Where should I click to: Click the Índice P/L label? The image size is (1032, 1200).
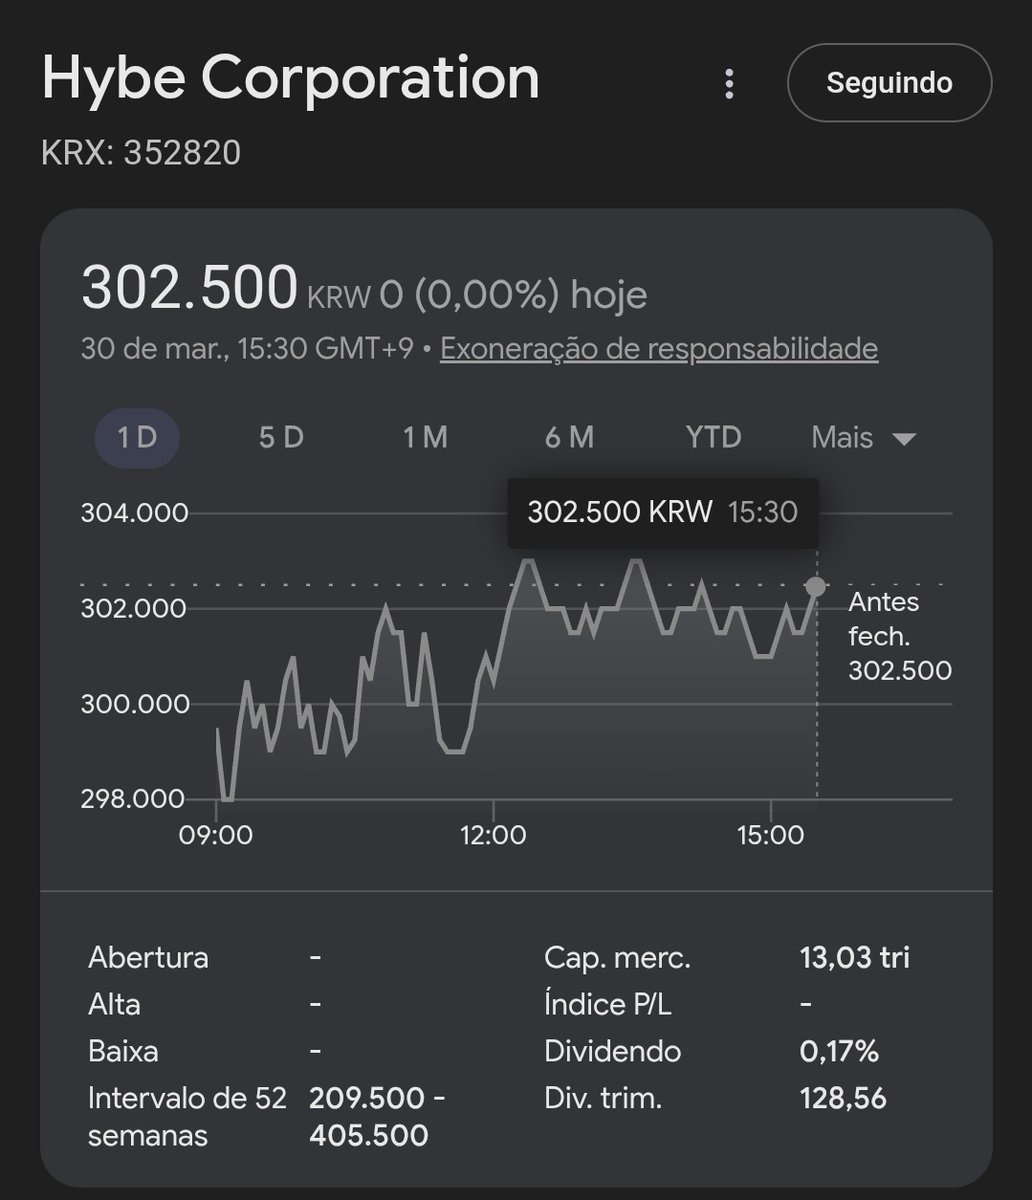(x=608, y=1005)
